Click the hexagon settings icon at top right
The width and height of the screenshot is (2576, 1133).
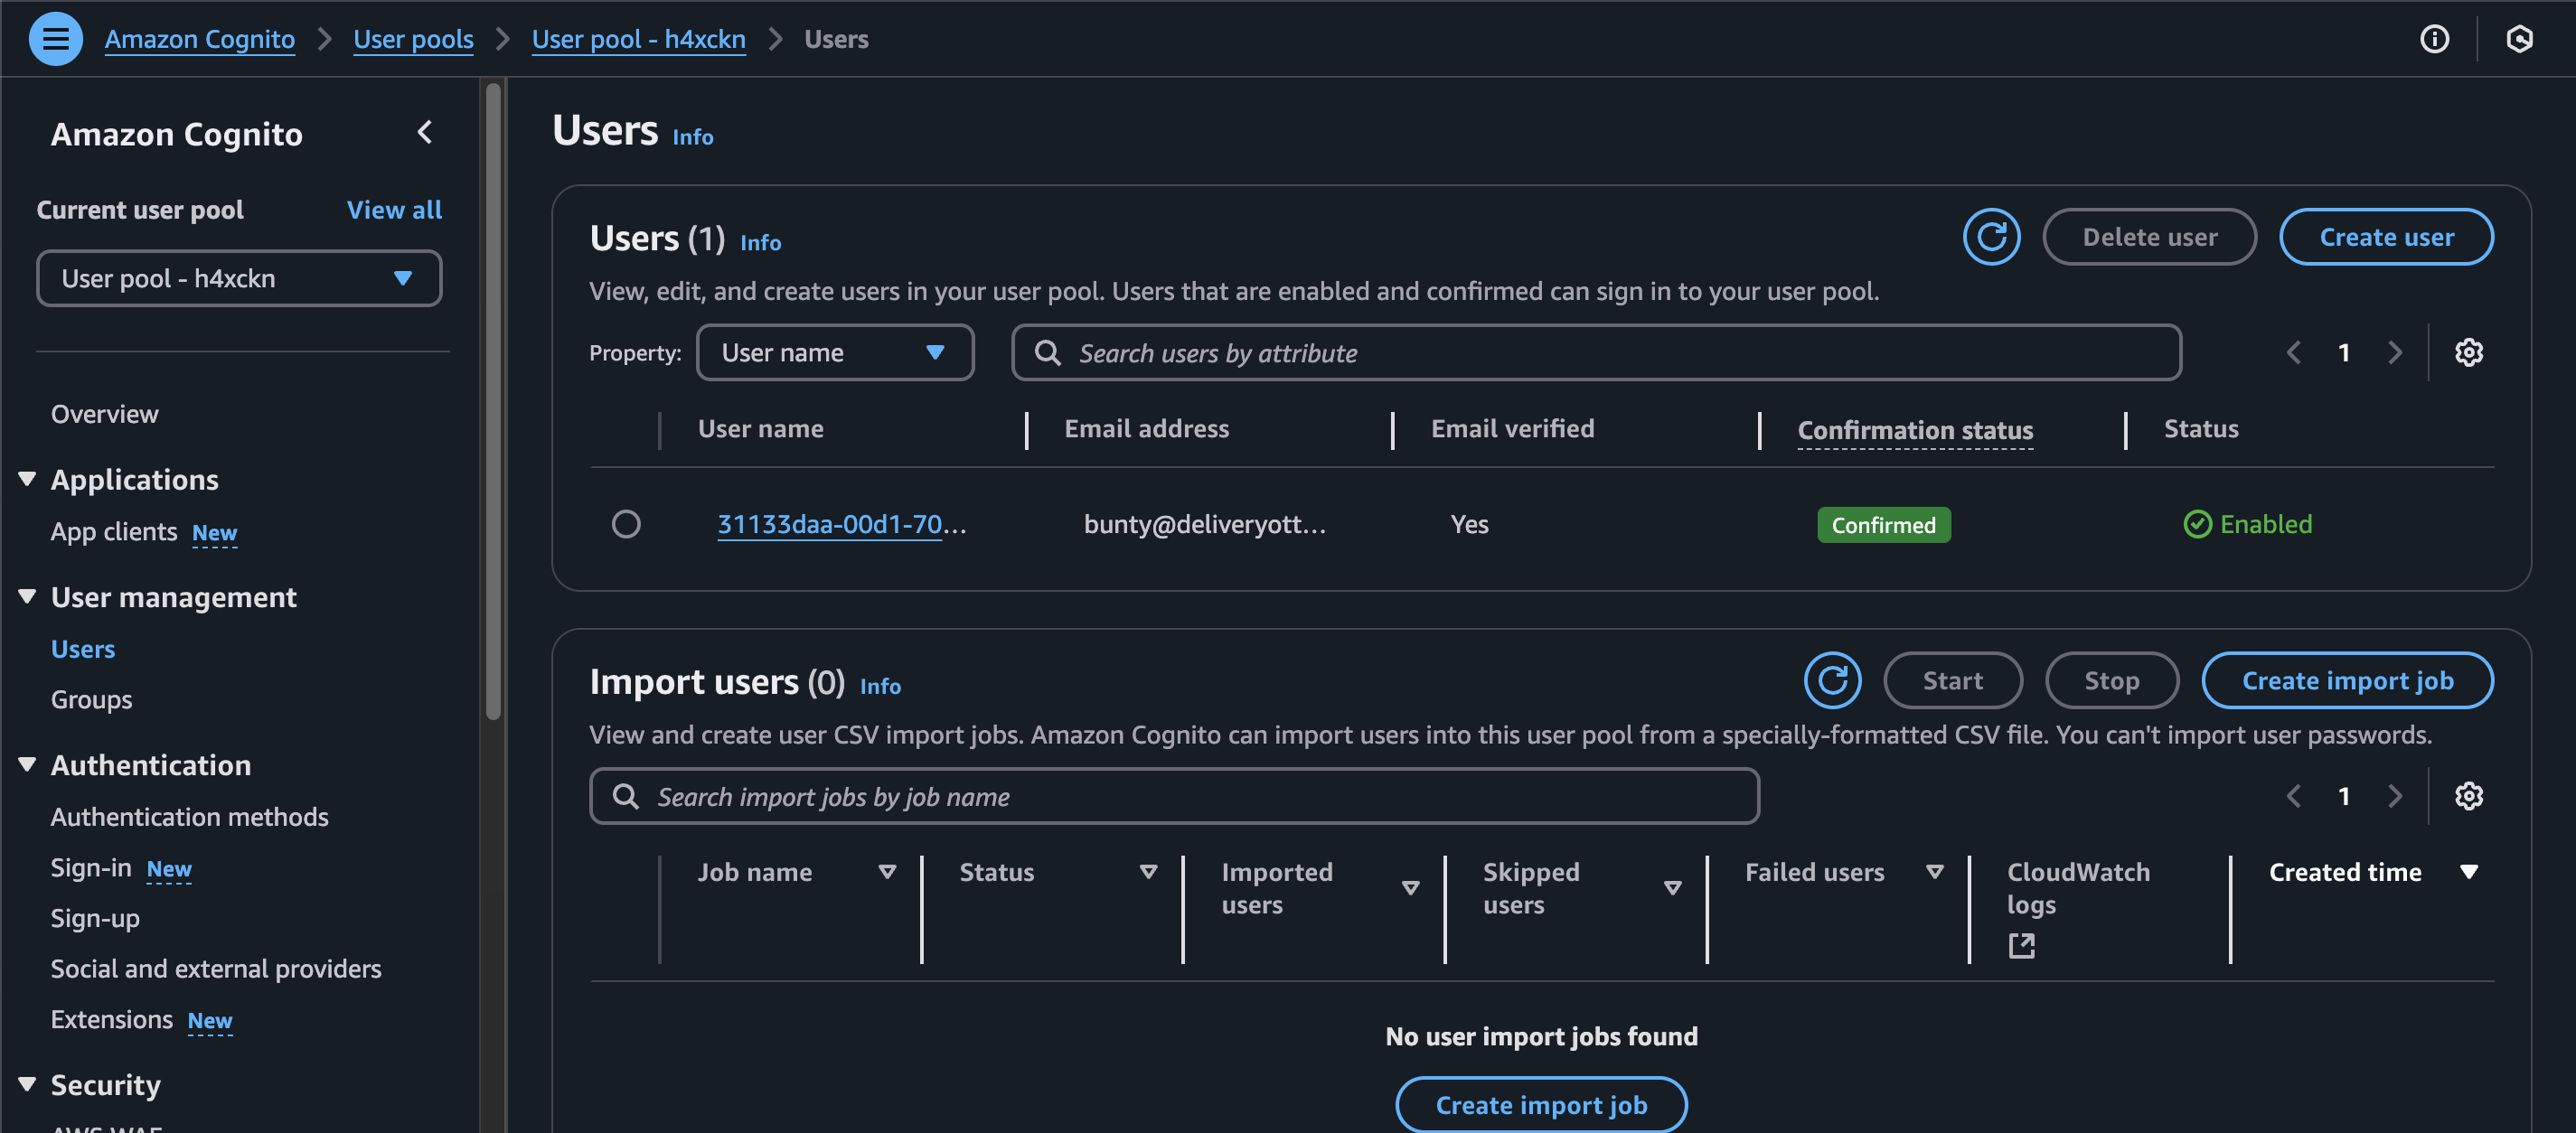coord(2519,39)
